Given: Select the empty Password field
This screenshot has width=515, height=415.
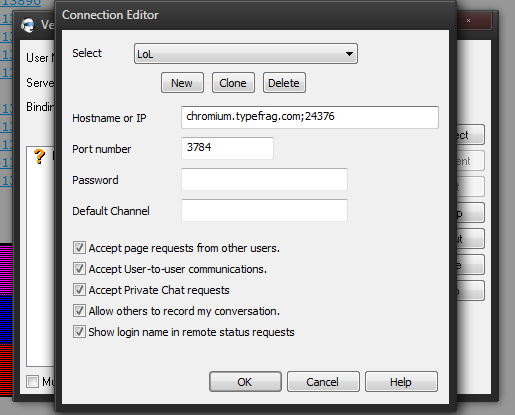Looking at the screenshot, I should click(x=264, y=179).
